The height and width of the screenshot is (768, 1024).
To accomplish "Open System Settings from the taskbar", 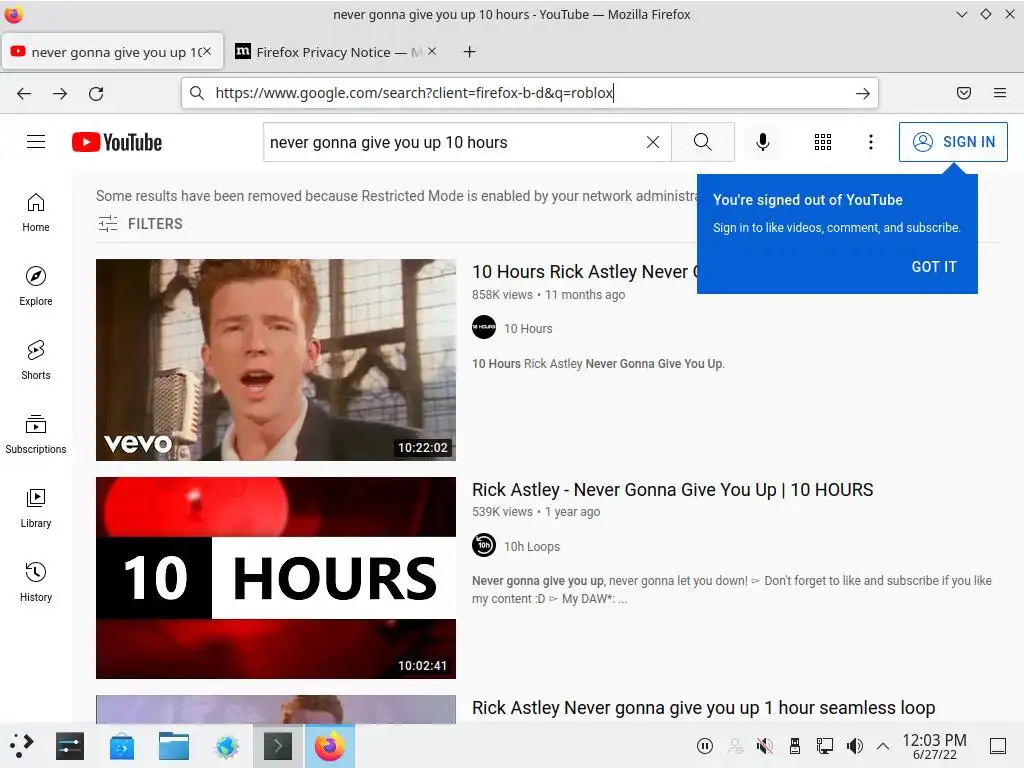I will (x=70, y=746).
